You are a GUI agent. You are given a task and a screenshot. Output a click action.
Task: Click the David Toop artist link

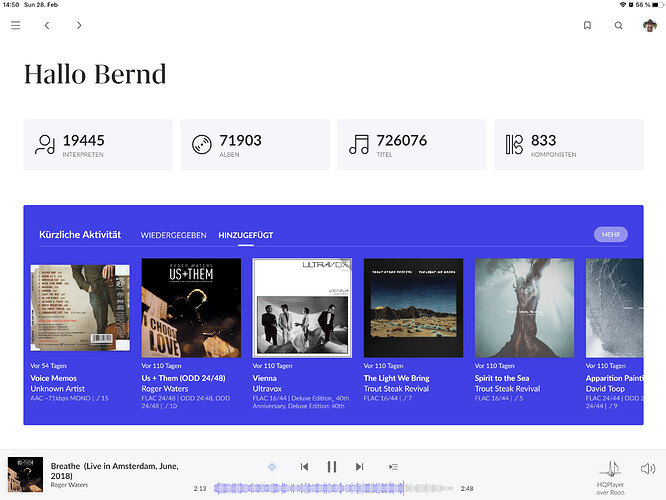(x=605, y=389)
